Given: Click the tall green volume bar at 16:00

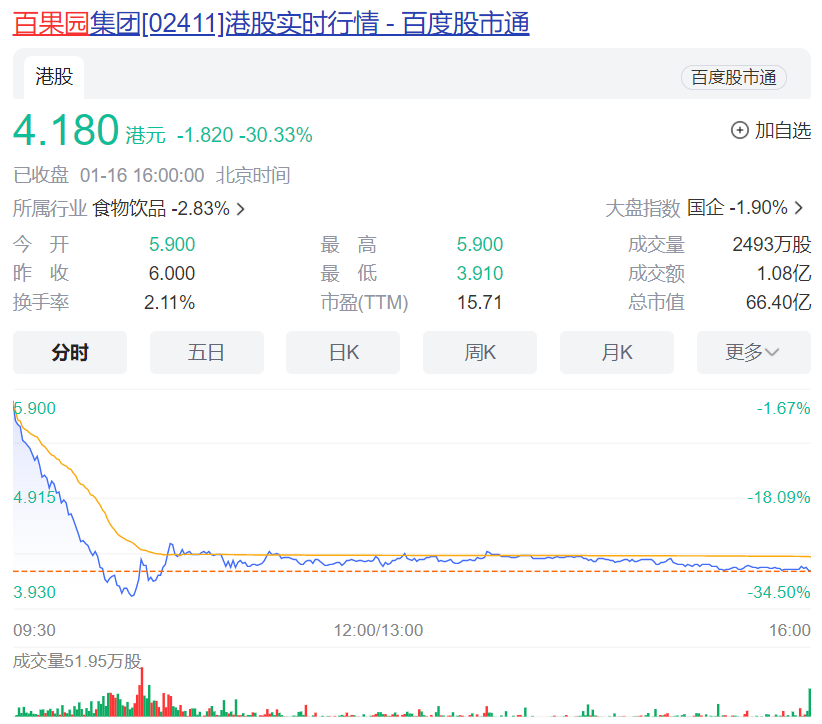Looking at the screenshot, I should (808, 702).
